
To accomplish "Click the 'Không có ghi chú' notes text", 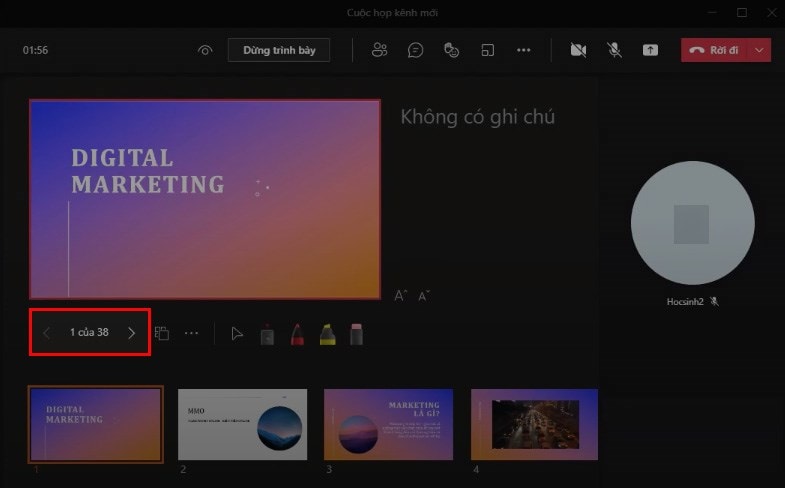I will point(478,117).
